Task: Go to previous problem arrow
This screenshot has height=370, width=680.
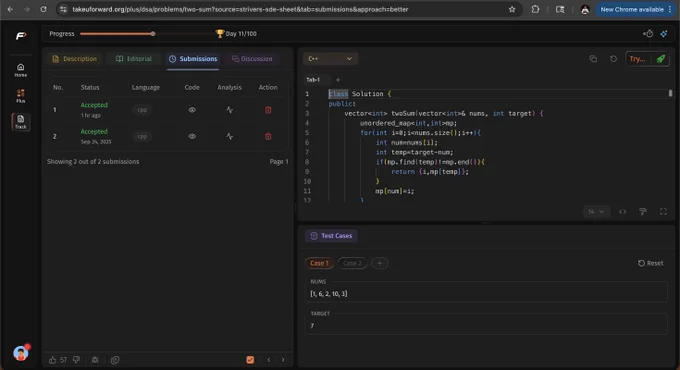Action: pyautogui.click(x=269, y=360)
